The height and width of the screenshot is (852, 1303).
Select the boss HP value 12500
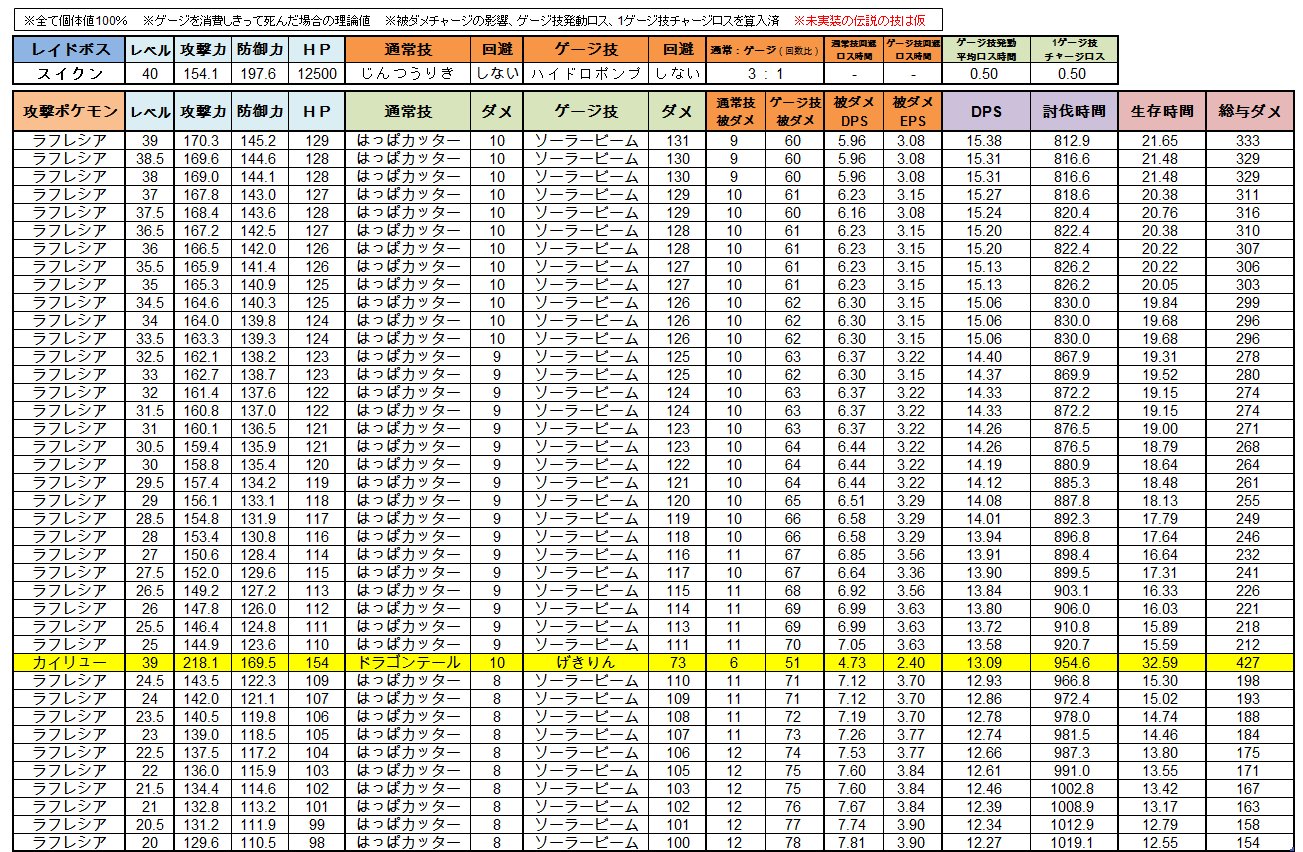point(316,74)
